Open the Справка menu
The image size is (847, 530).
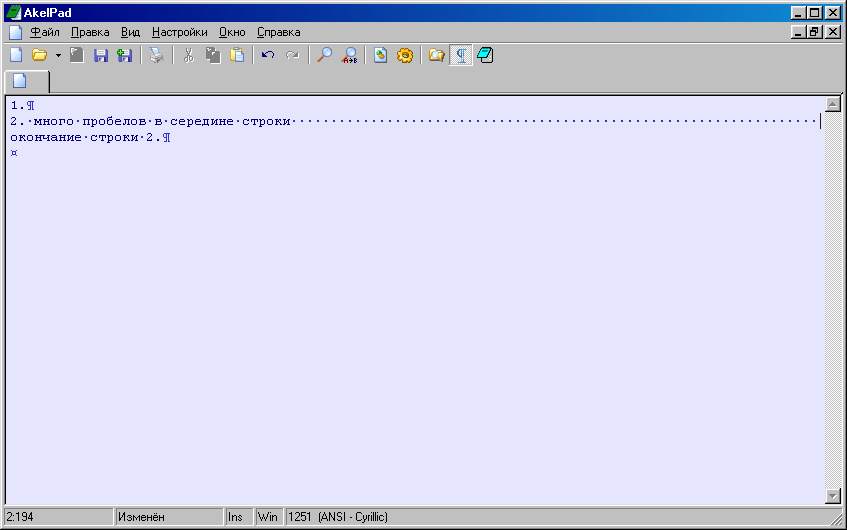tap(278, 32)
